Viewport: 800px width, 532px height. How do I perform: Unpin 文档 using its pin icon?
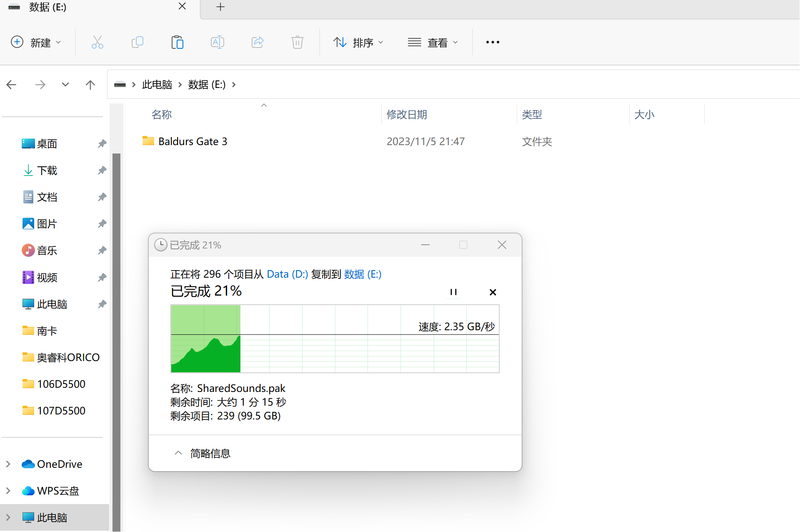click(102, 197)
